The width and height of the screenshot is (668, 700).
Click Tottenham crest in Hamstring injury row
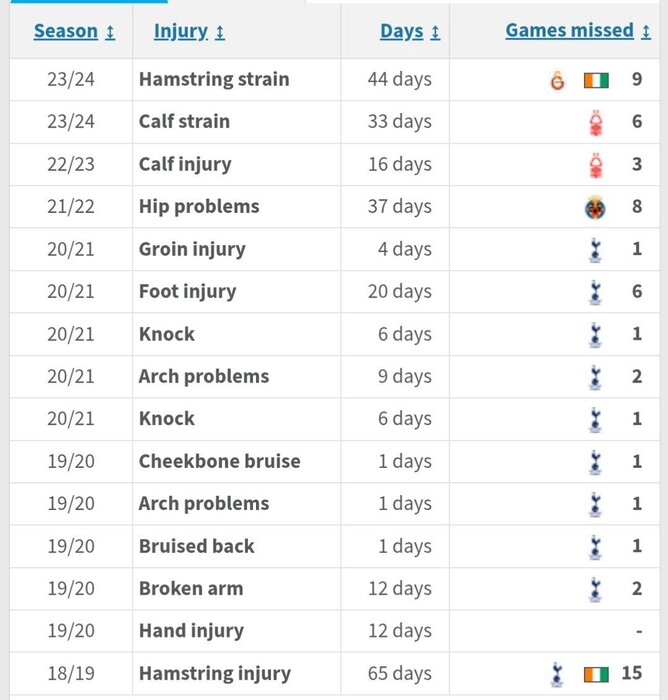click(556, 674)
